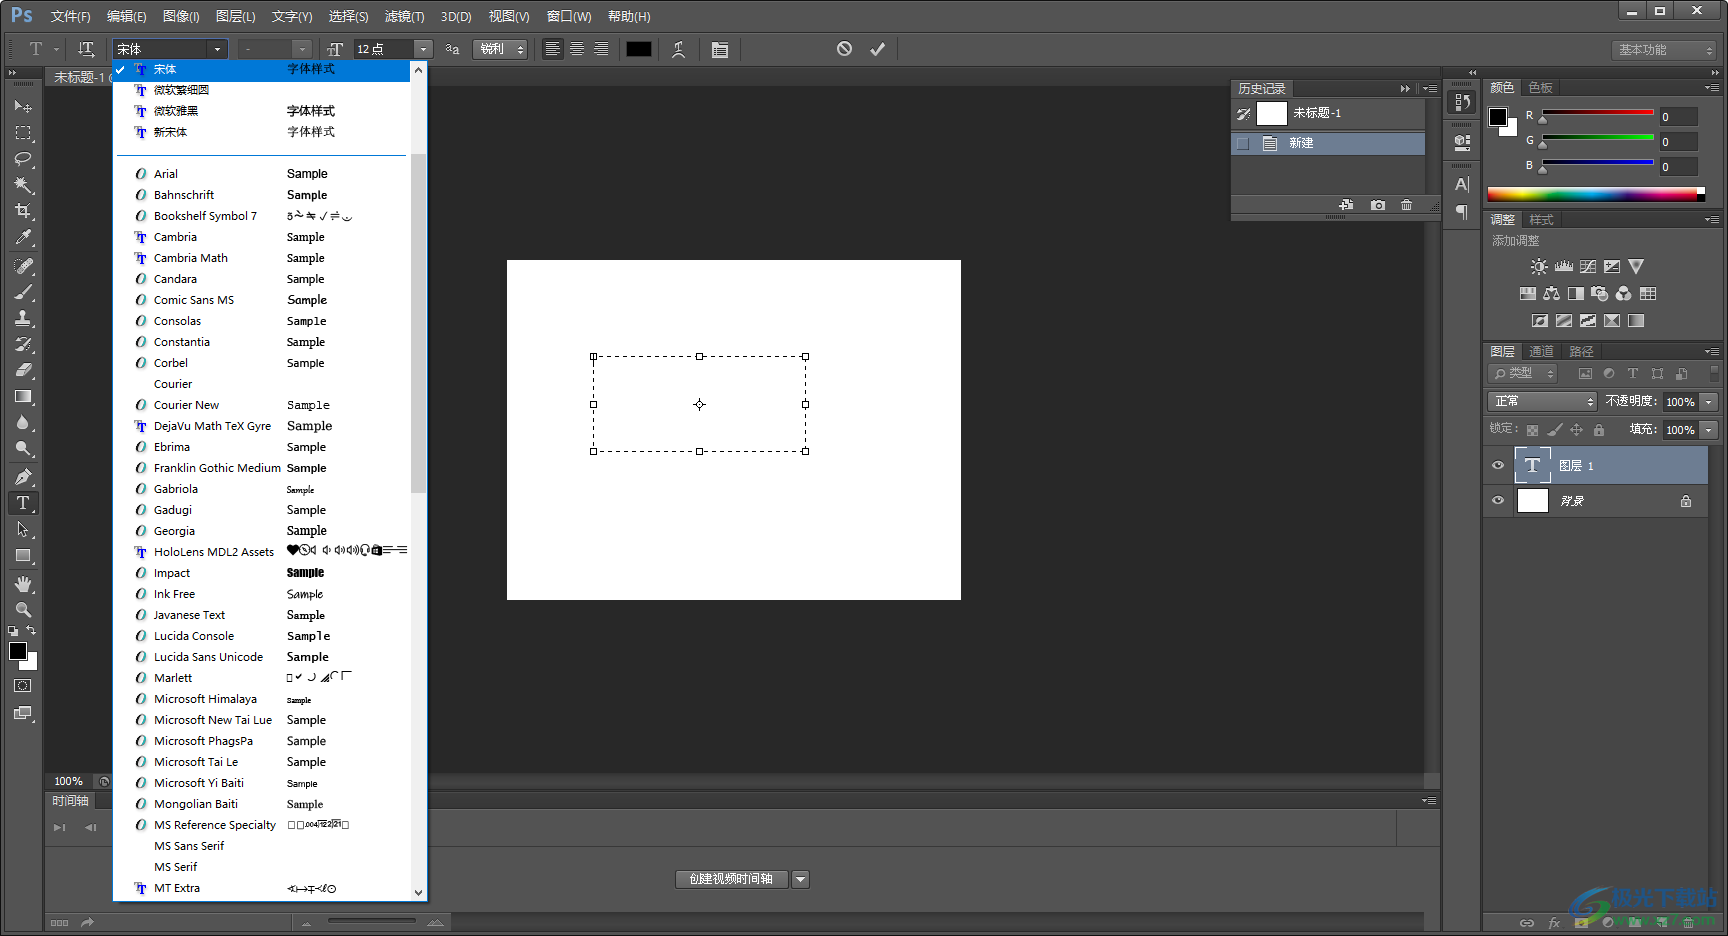Select the Magic Wand tool
The width and height of the screenshot is (1728, 936).
23,184
